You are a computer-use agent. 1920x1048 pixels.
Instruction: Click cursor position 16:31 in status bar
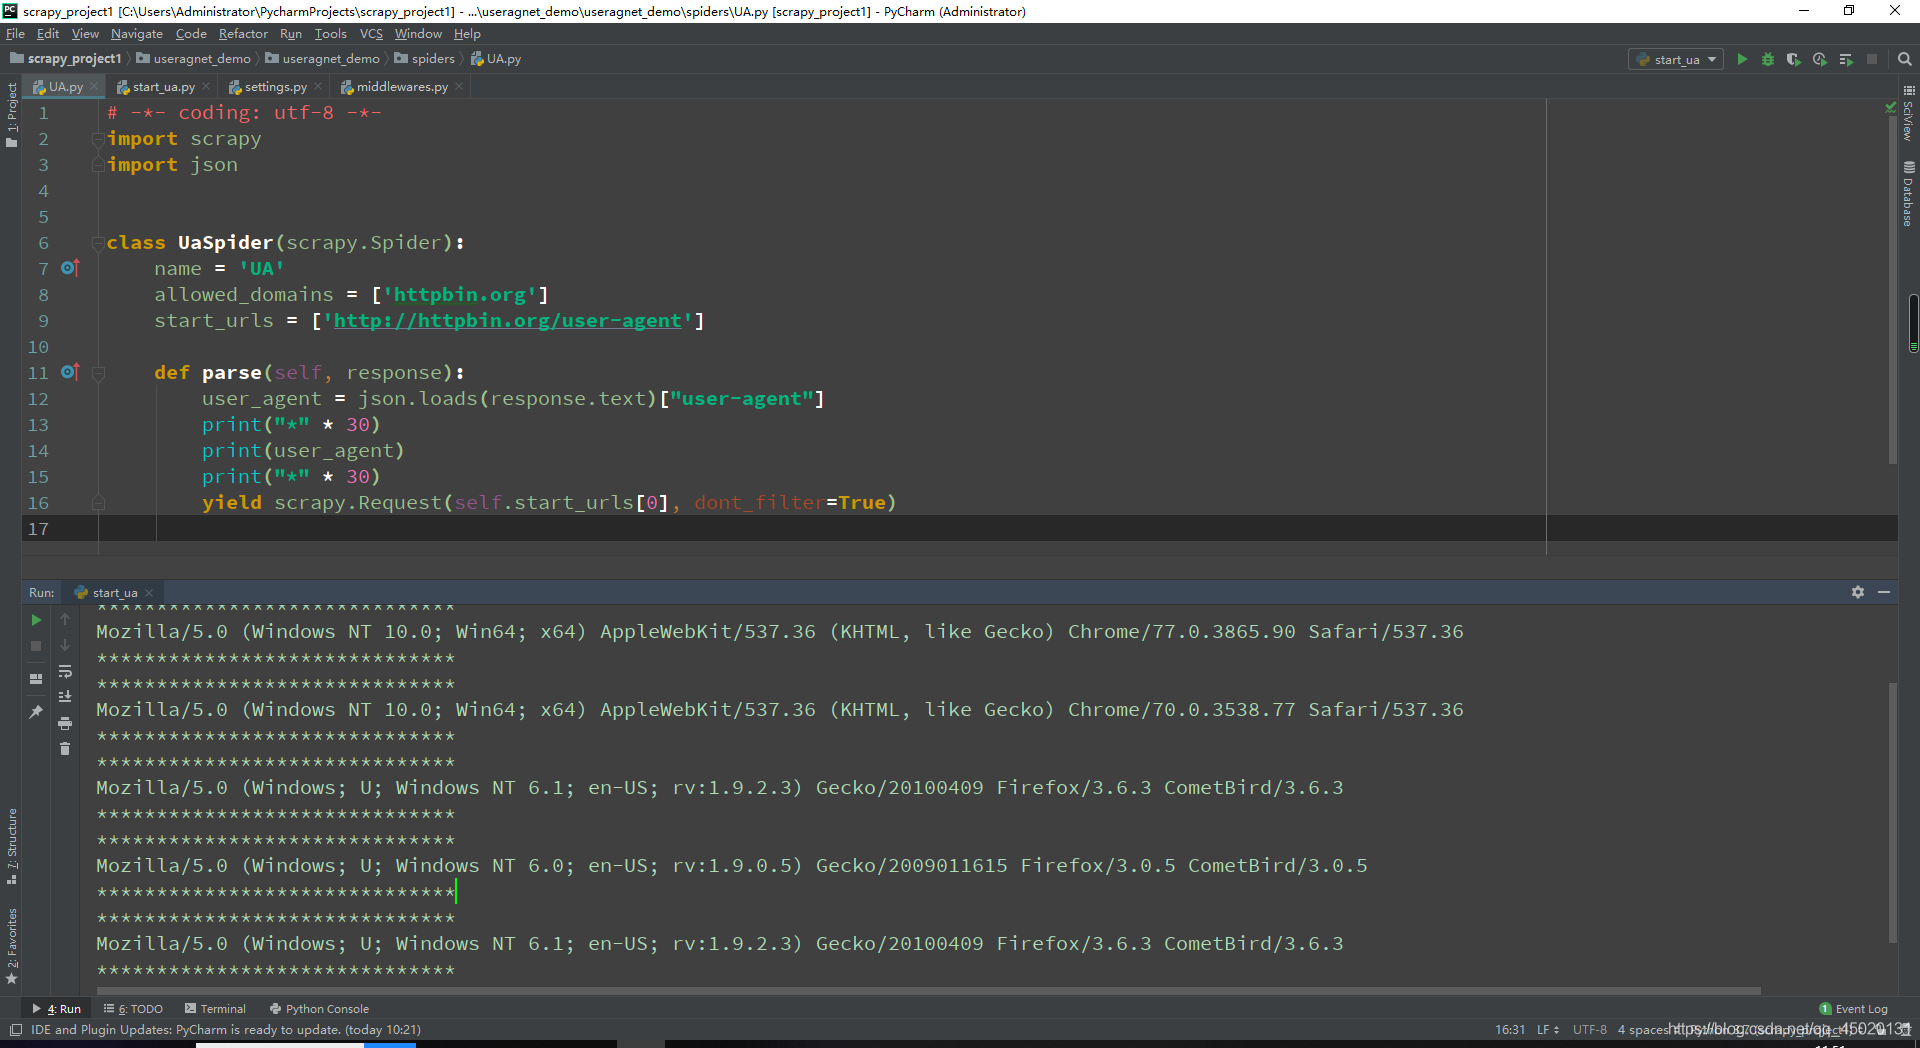(1510, 1030)
